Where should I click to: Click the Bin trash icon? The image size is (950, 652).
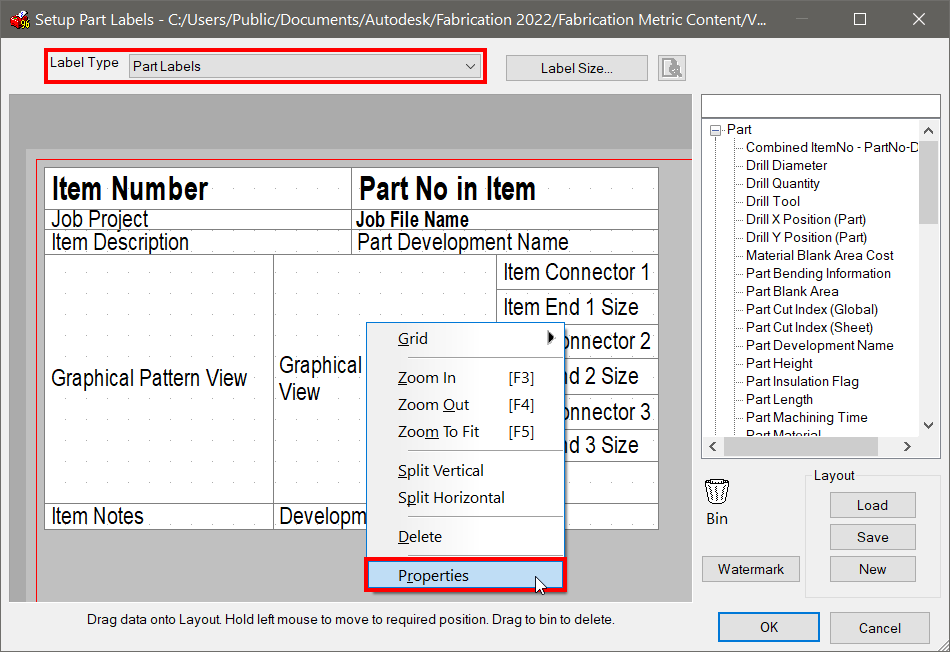click(x=716, y=490)
